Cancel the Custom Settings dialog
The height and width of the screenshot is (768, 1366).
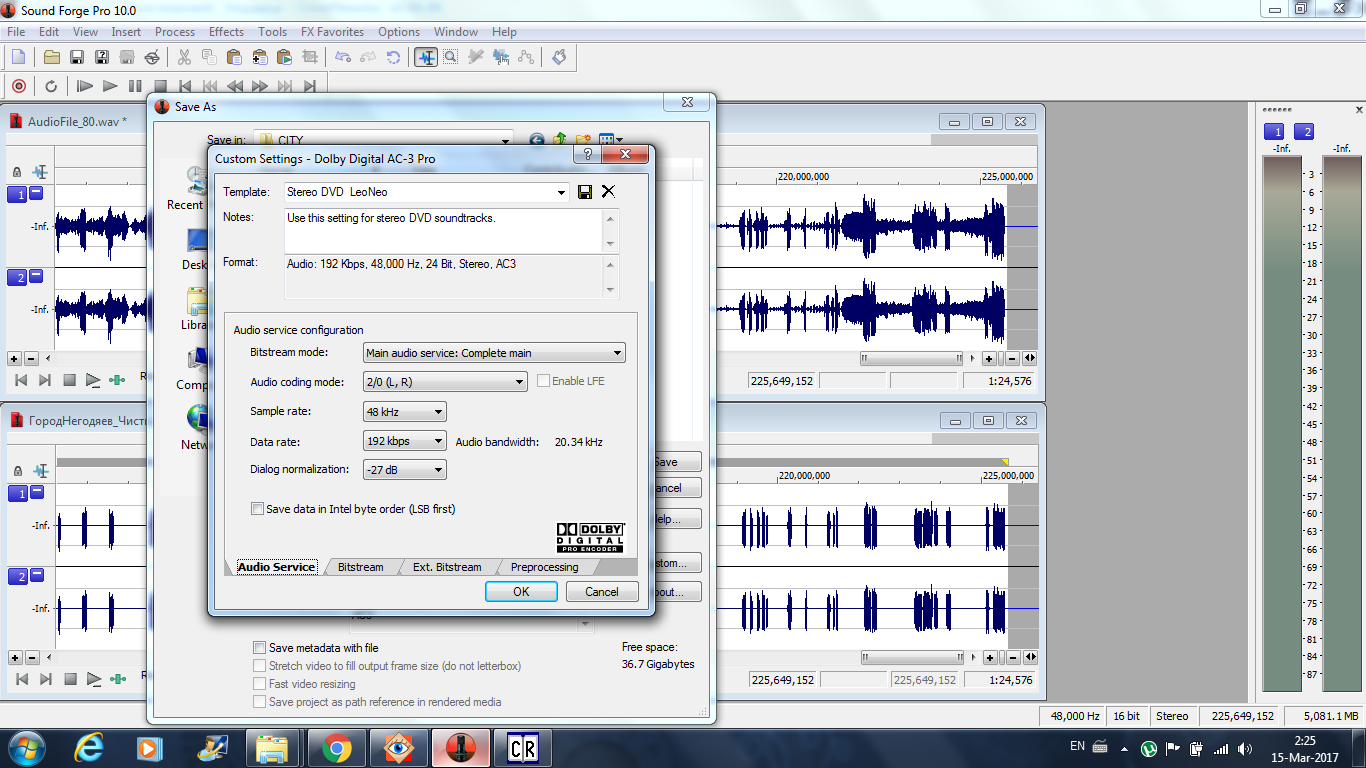(x=601, y=591)
